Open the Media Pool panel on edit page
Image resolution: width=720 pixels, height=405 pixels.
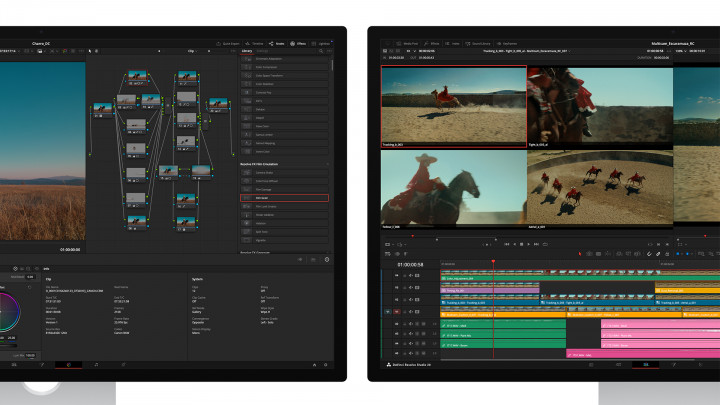tap(407, 44)
